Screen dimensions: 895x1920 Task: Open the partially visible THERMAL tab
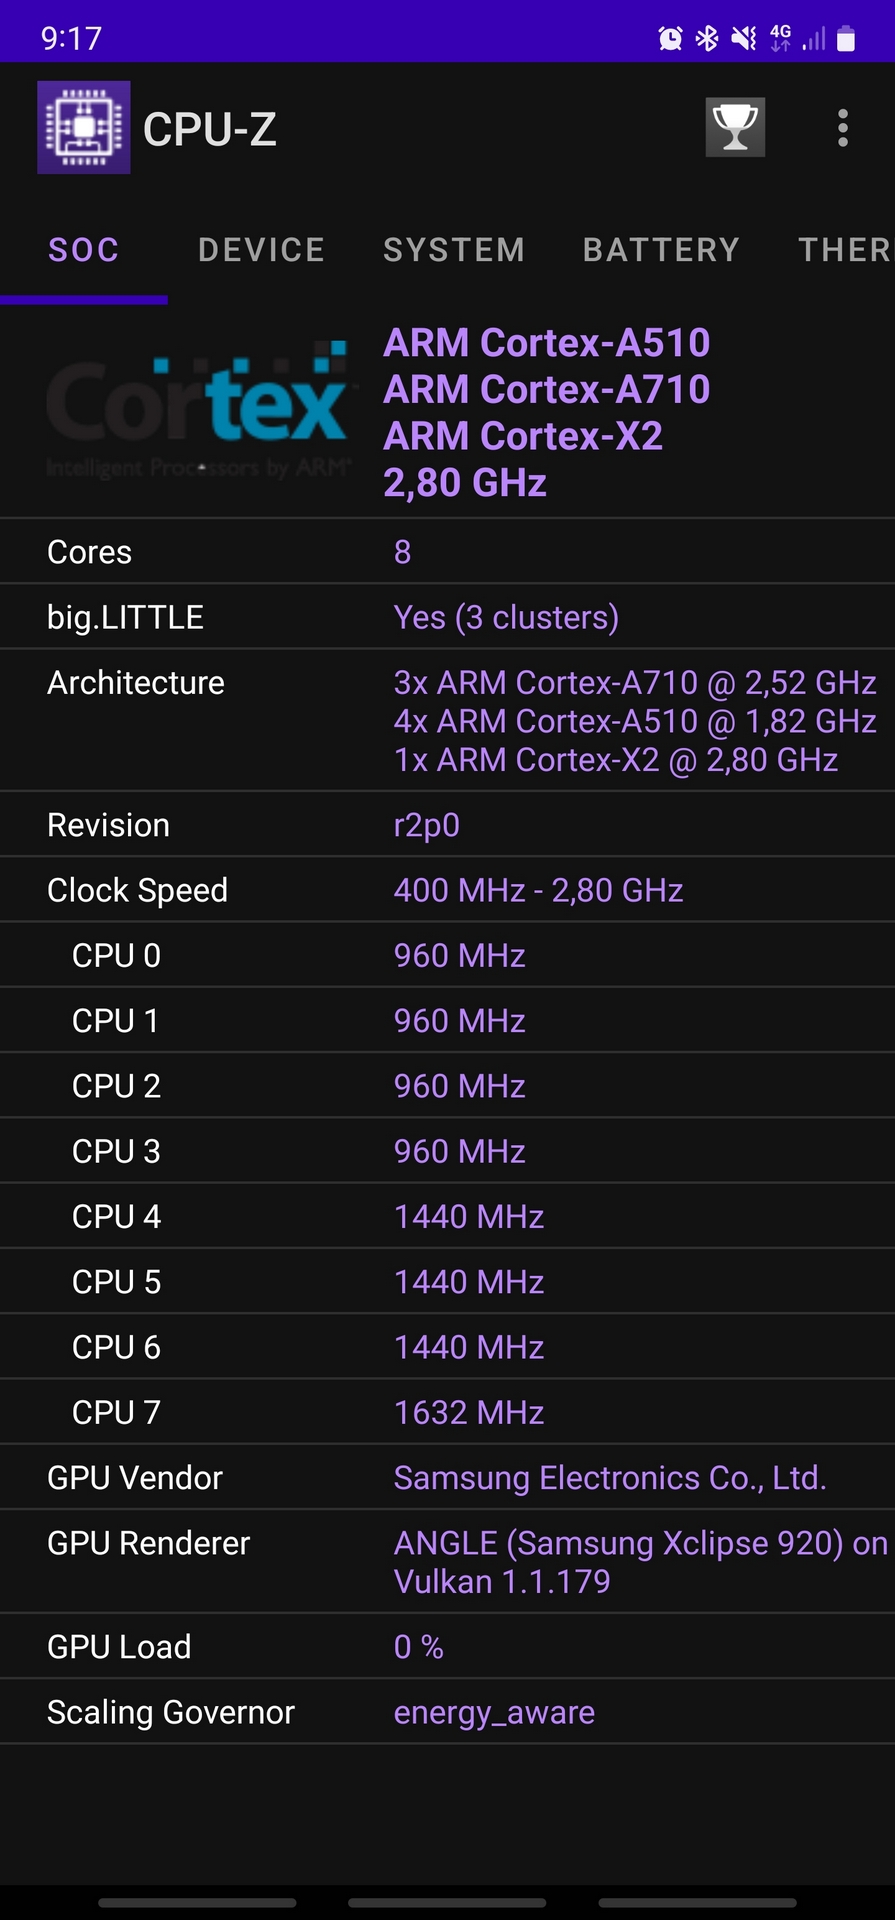[844, 250]
